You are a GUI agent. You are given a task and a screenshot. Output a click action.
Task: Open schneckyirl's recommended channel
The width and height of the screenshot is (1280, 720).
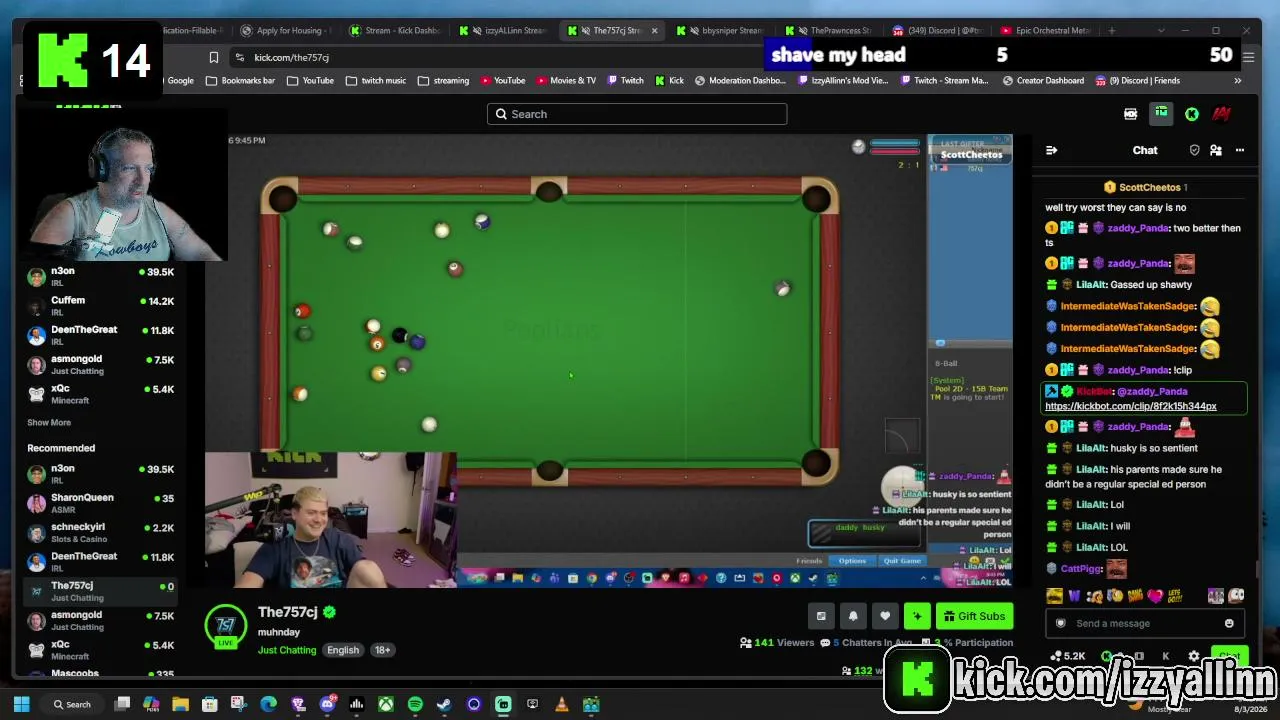100,533
